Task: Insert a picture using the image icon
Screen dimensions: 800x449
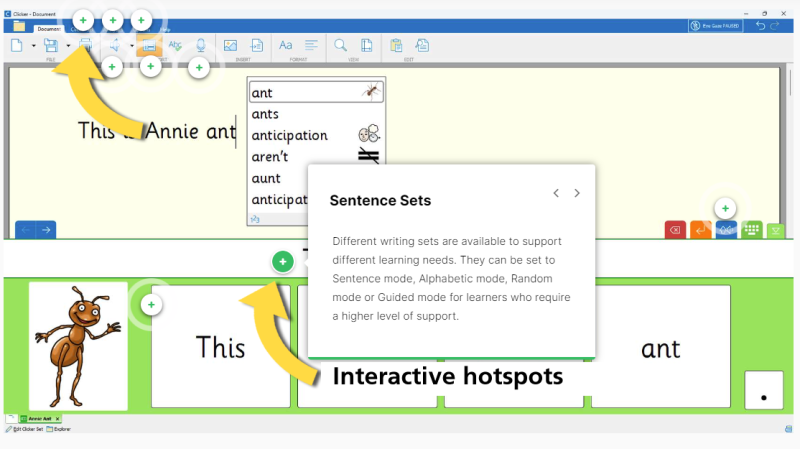Action: [x=230, y=45]
